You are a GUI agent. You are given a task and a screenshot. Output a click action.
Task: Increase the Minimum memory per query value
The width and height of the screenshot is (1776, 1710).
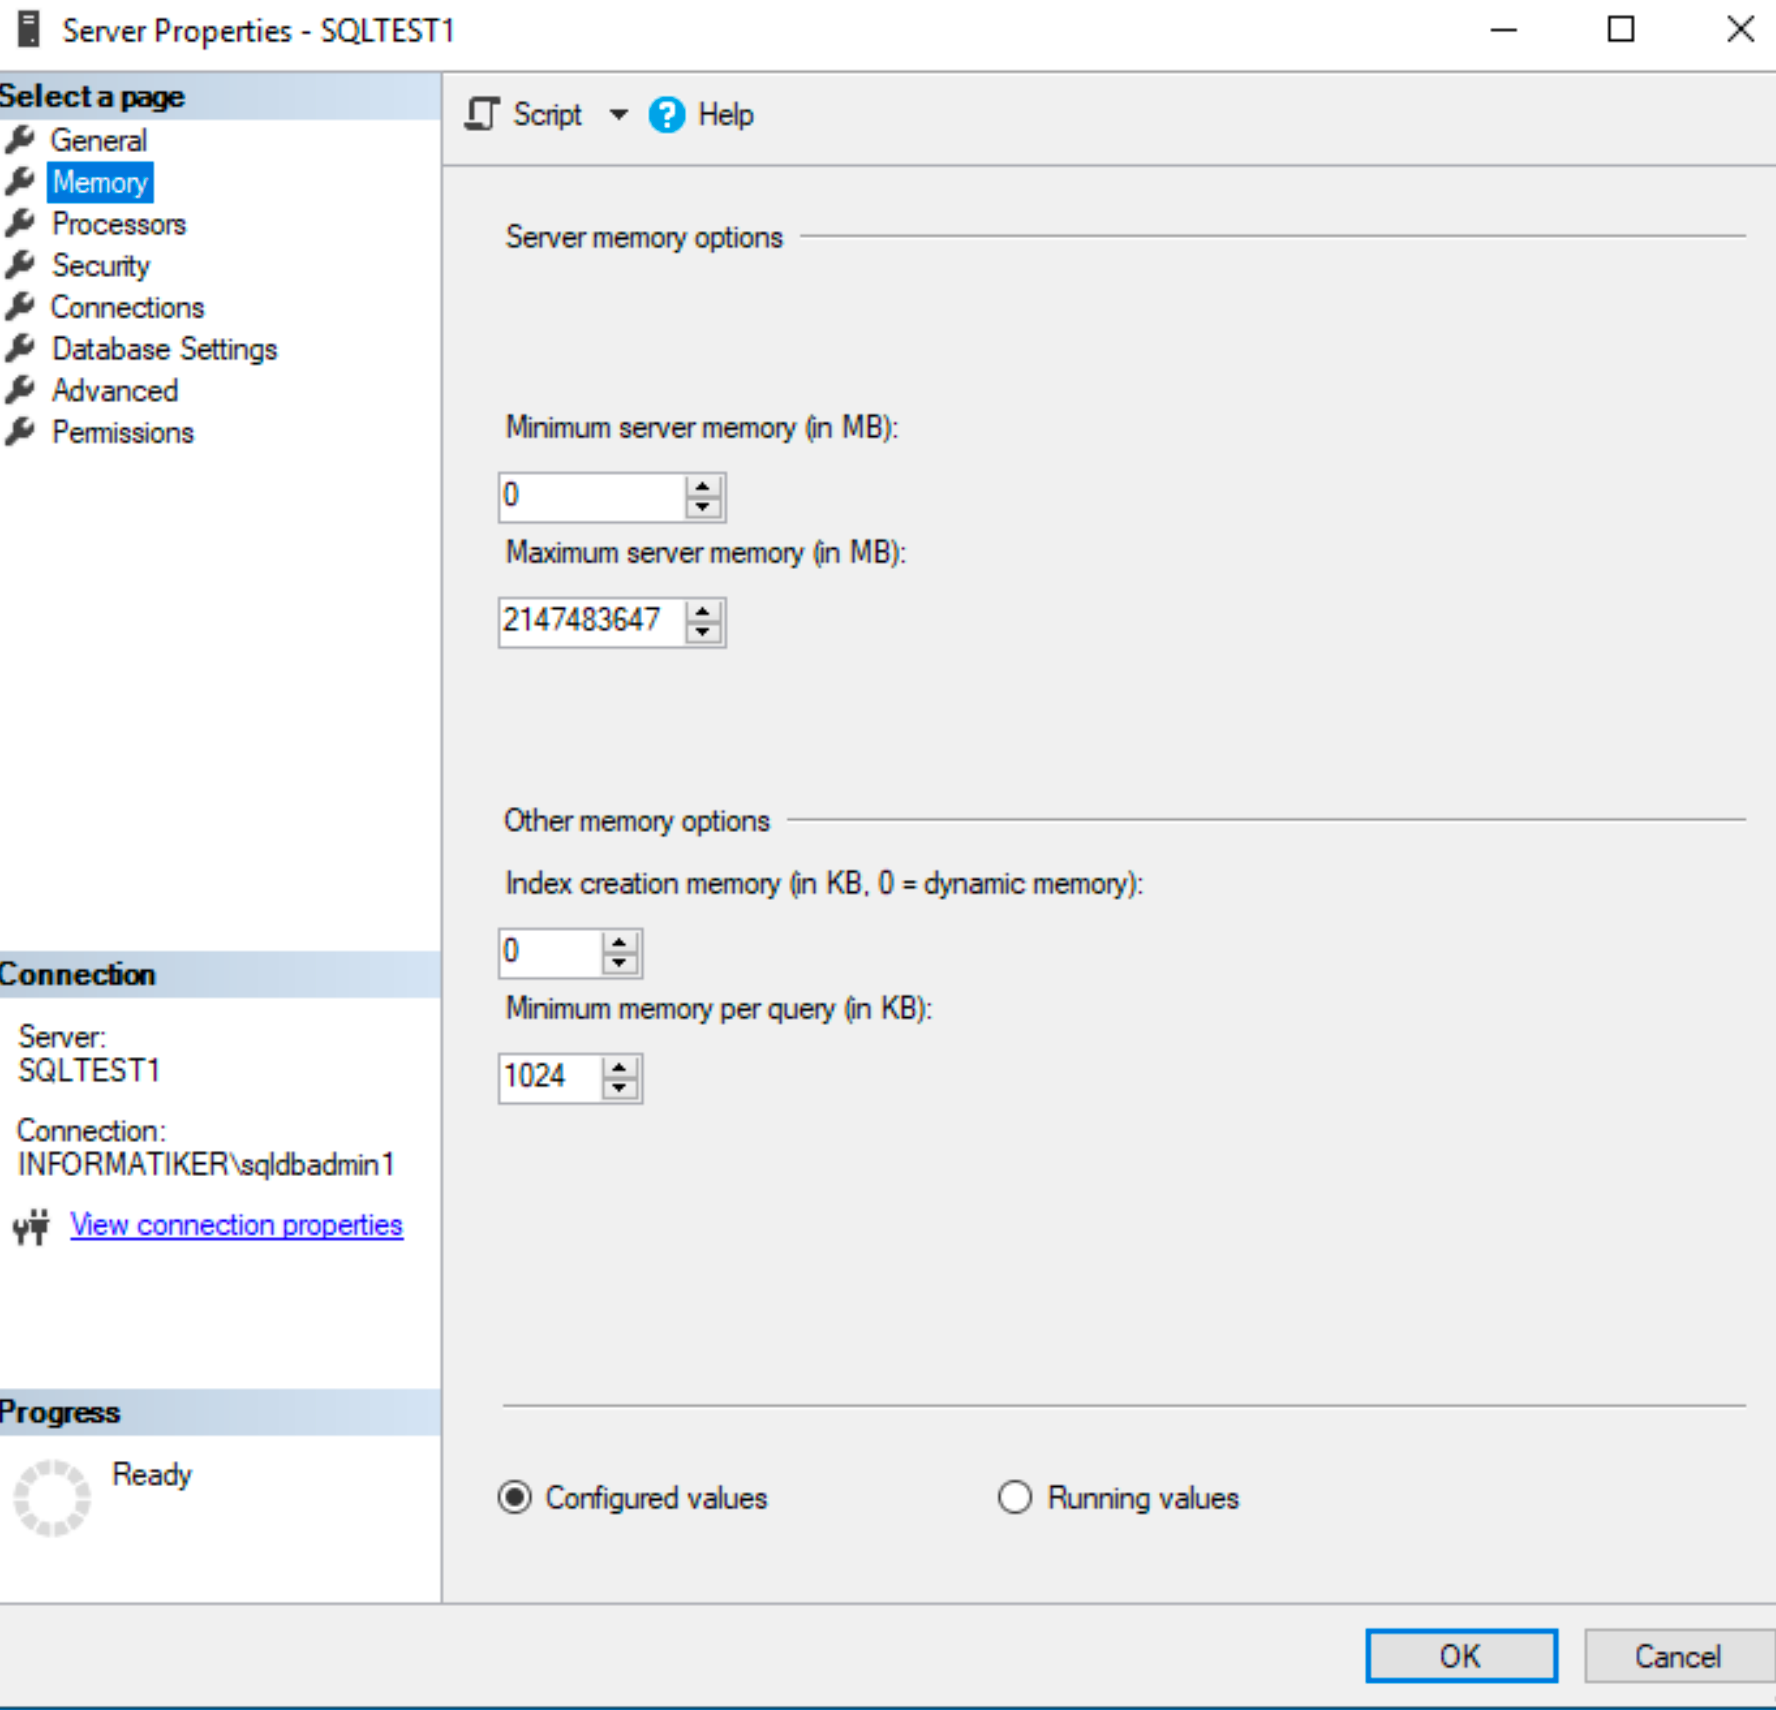tap(620, 1068)
